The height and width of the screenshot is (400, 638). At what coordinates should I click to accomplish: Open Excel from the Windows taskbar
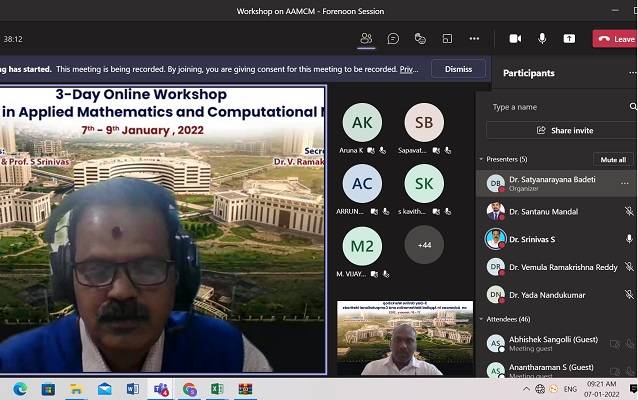[x=217, y=388]
